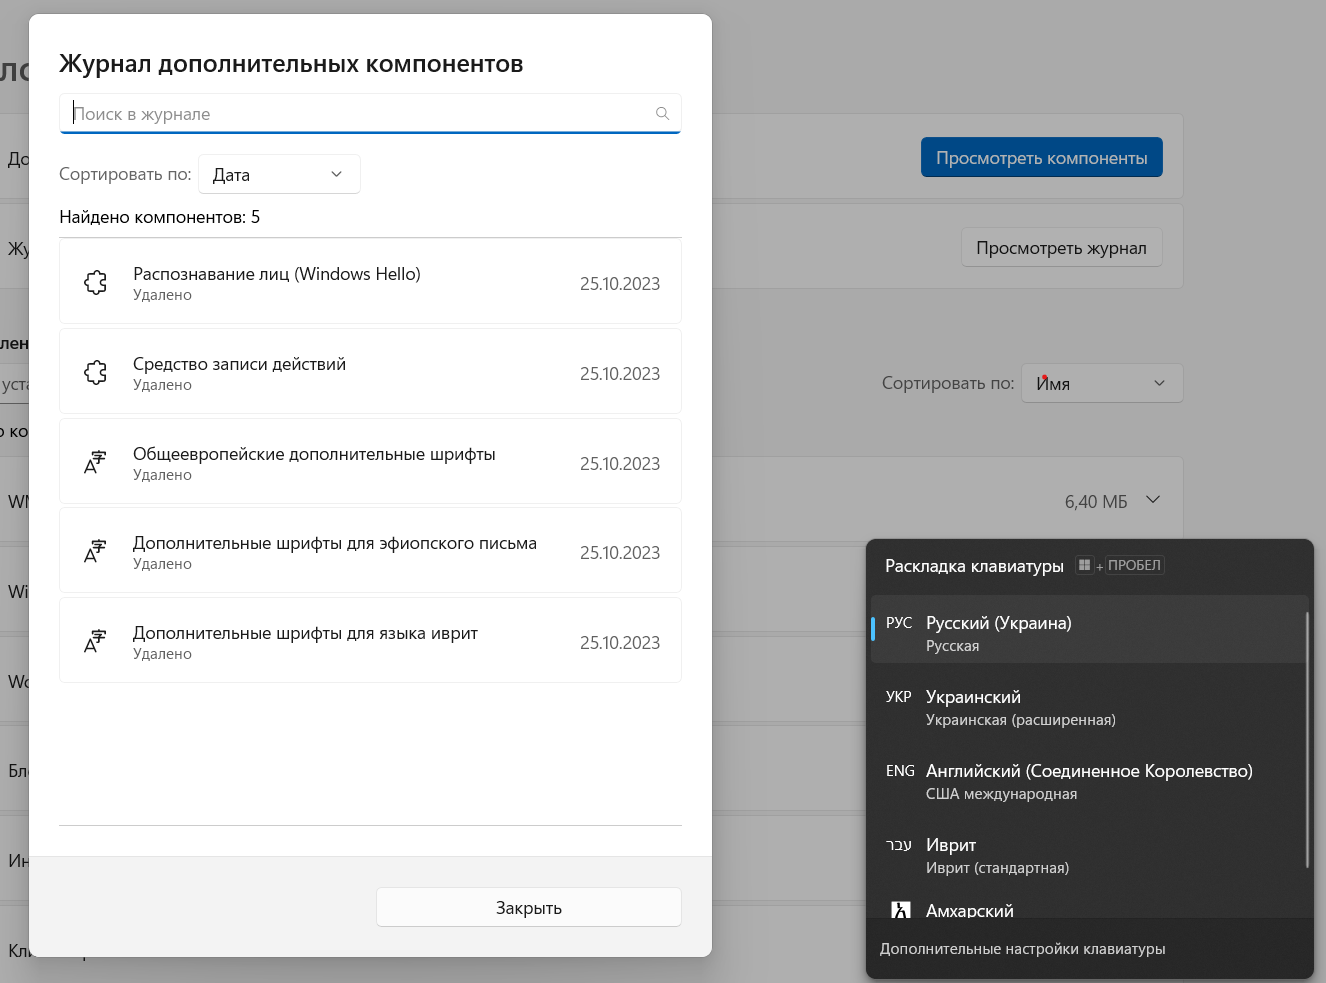Viewport: 1326px width, 983px height.
Task: Click the 6,40 МБ size value
Action: [x=1096, y=502]
